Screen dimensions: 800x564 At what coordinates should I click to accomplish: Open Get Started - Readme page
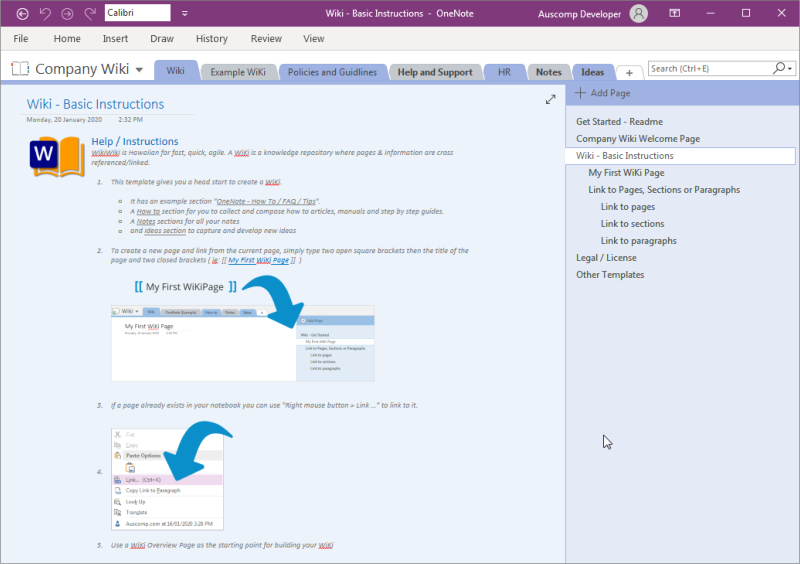click(619, 121)
